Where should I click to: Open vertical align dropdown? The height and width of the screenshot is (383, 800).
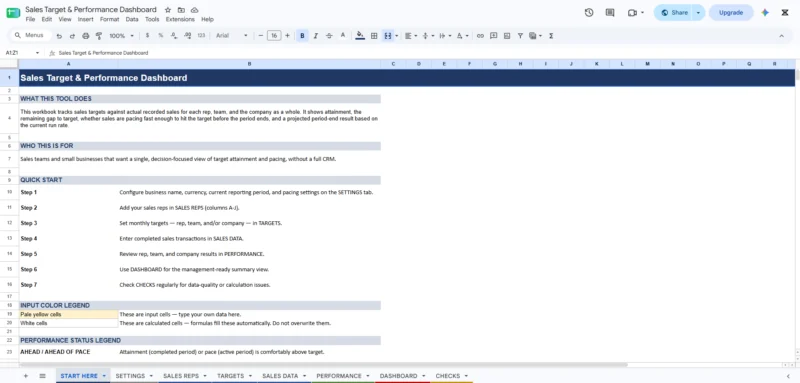[428, 36]
